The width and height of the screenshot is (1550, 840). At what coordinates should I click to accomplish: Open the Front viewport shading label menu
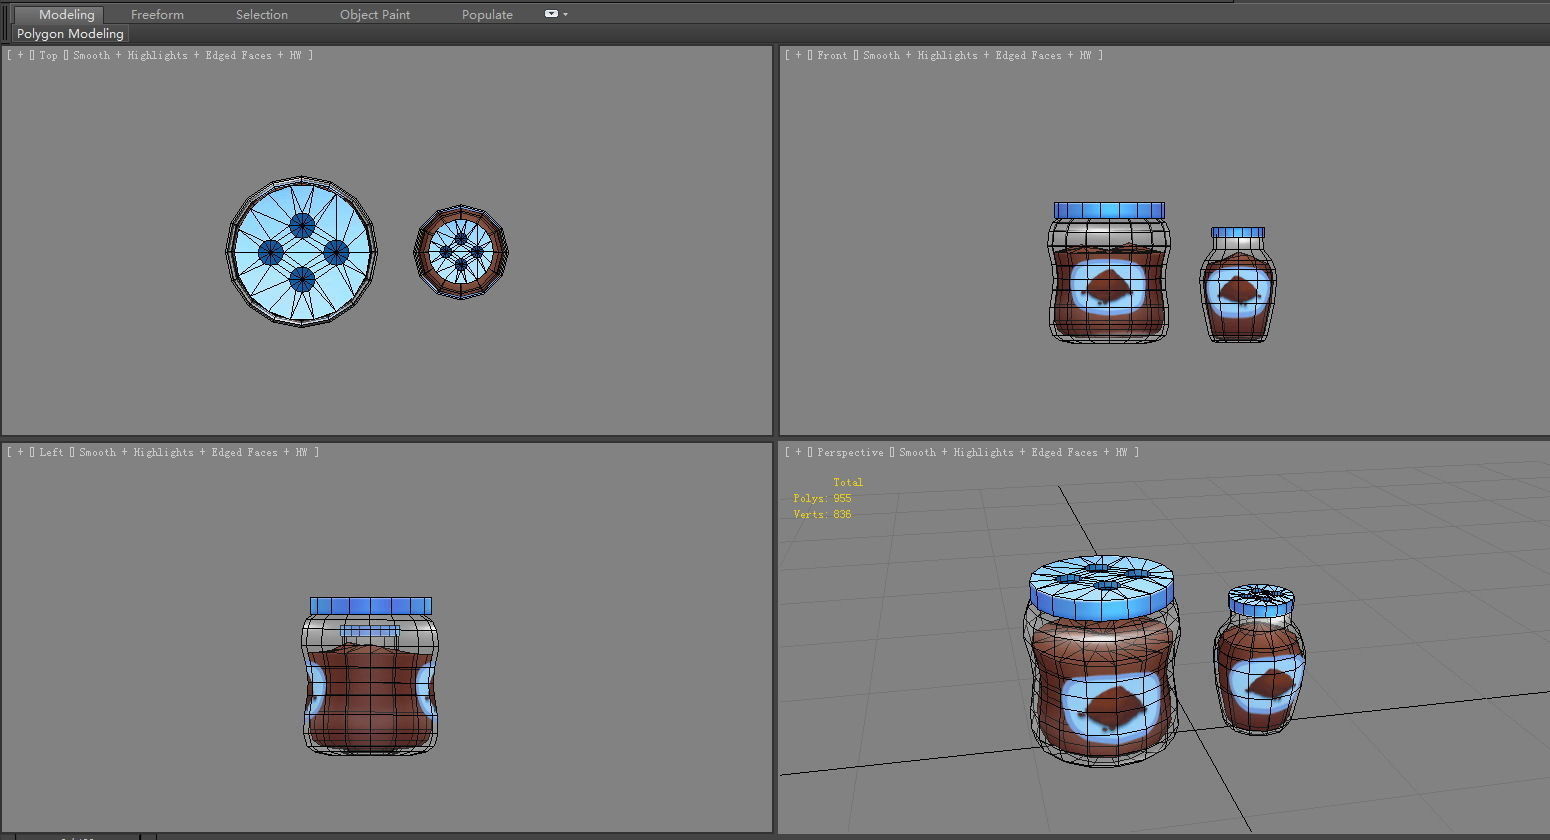coord(977,55)
